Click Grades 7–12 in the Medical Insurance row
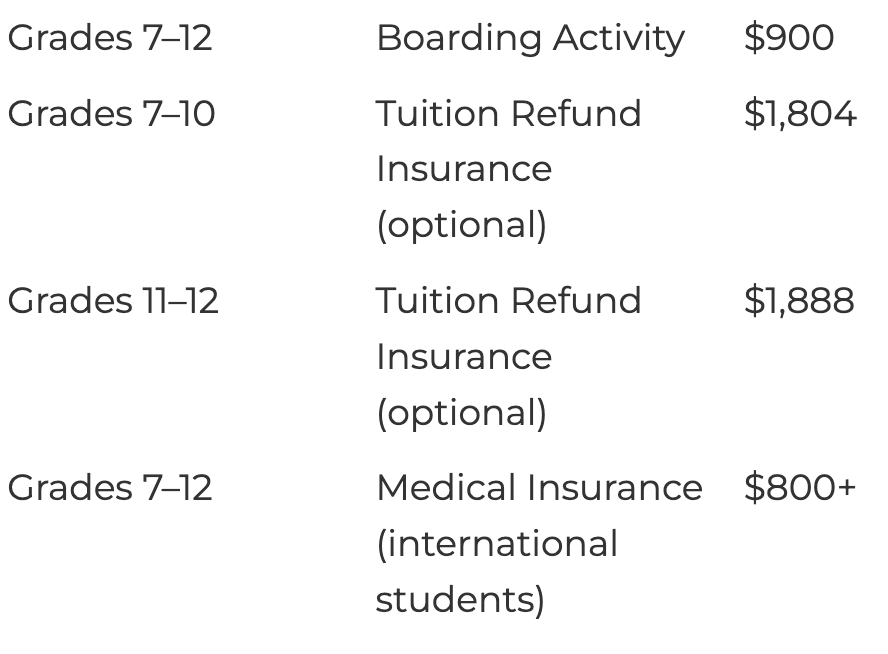 click(110, 488)
